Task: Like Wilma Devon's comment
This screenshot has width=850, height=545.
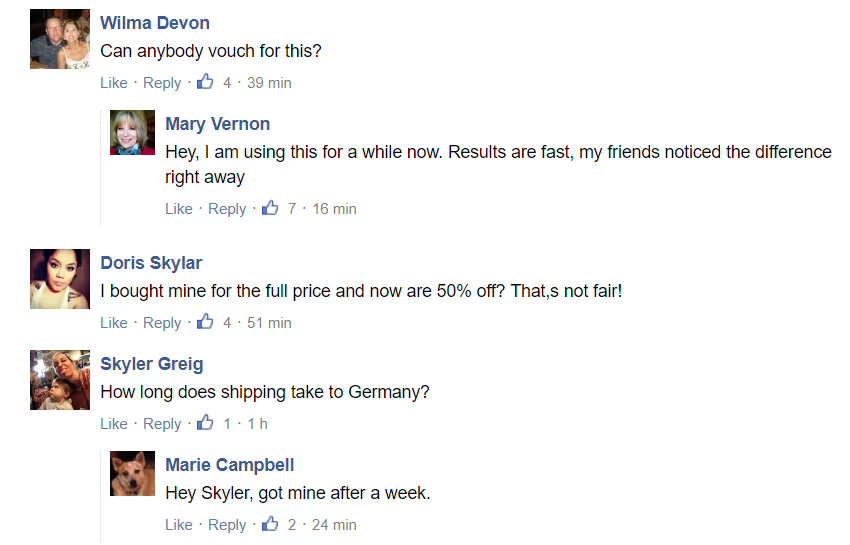Action: coord(114,83)
